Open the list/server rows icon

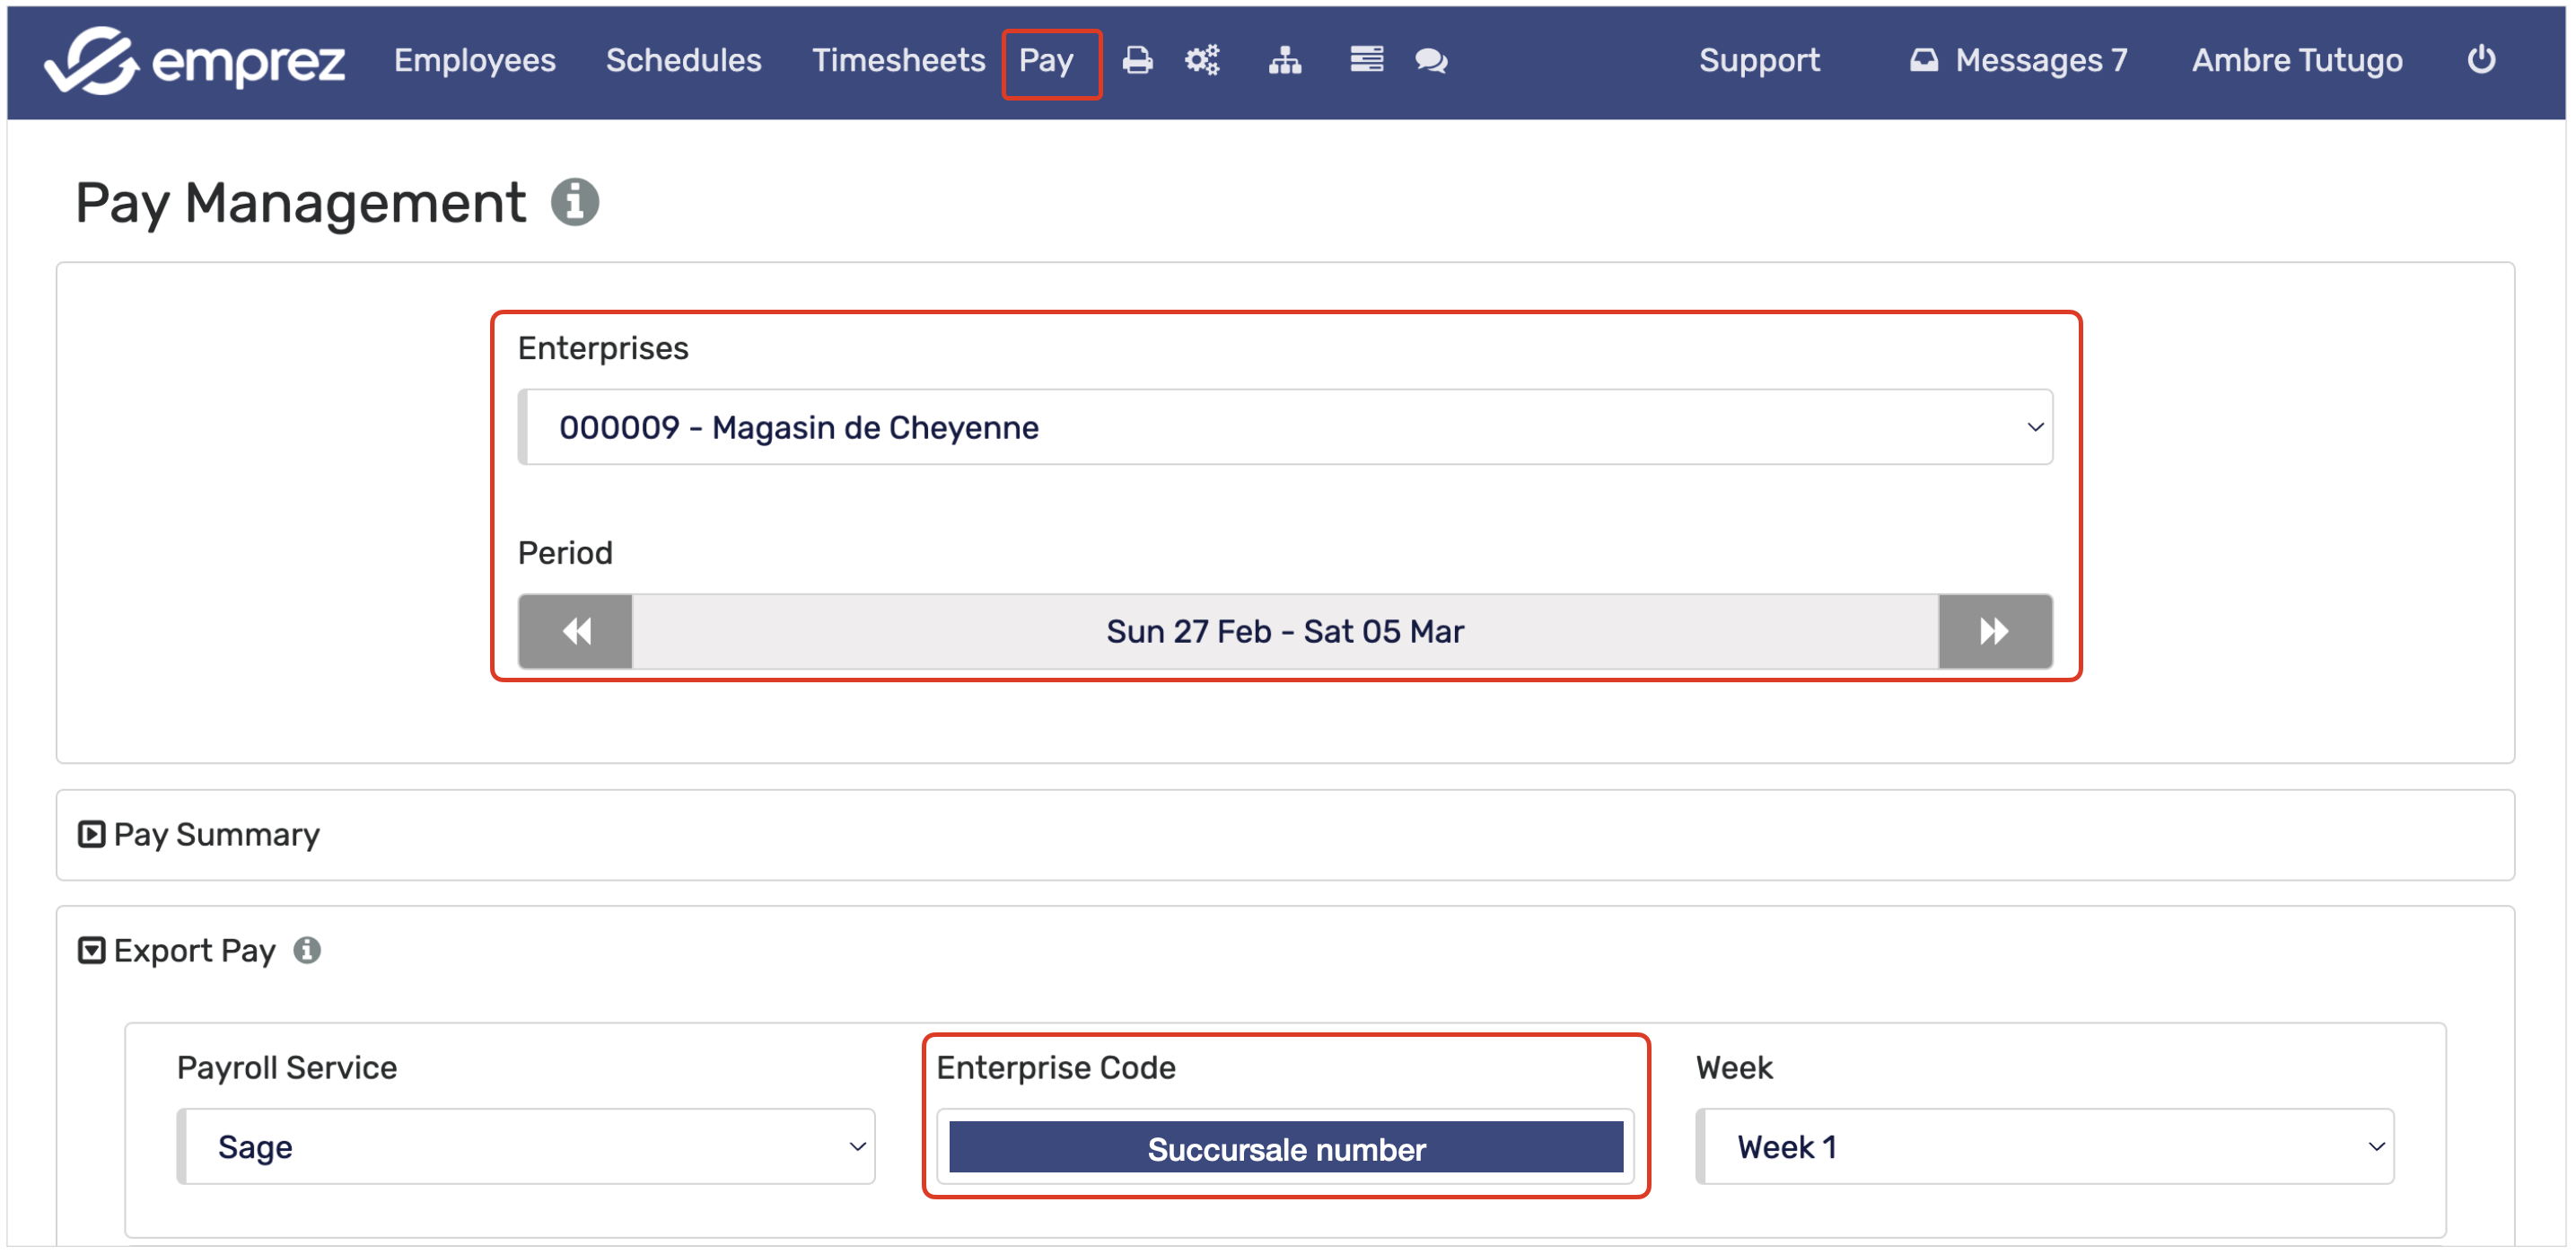tap(1366, 61)
